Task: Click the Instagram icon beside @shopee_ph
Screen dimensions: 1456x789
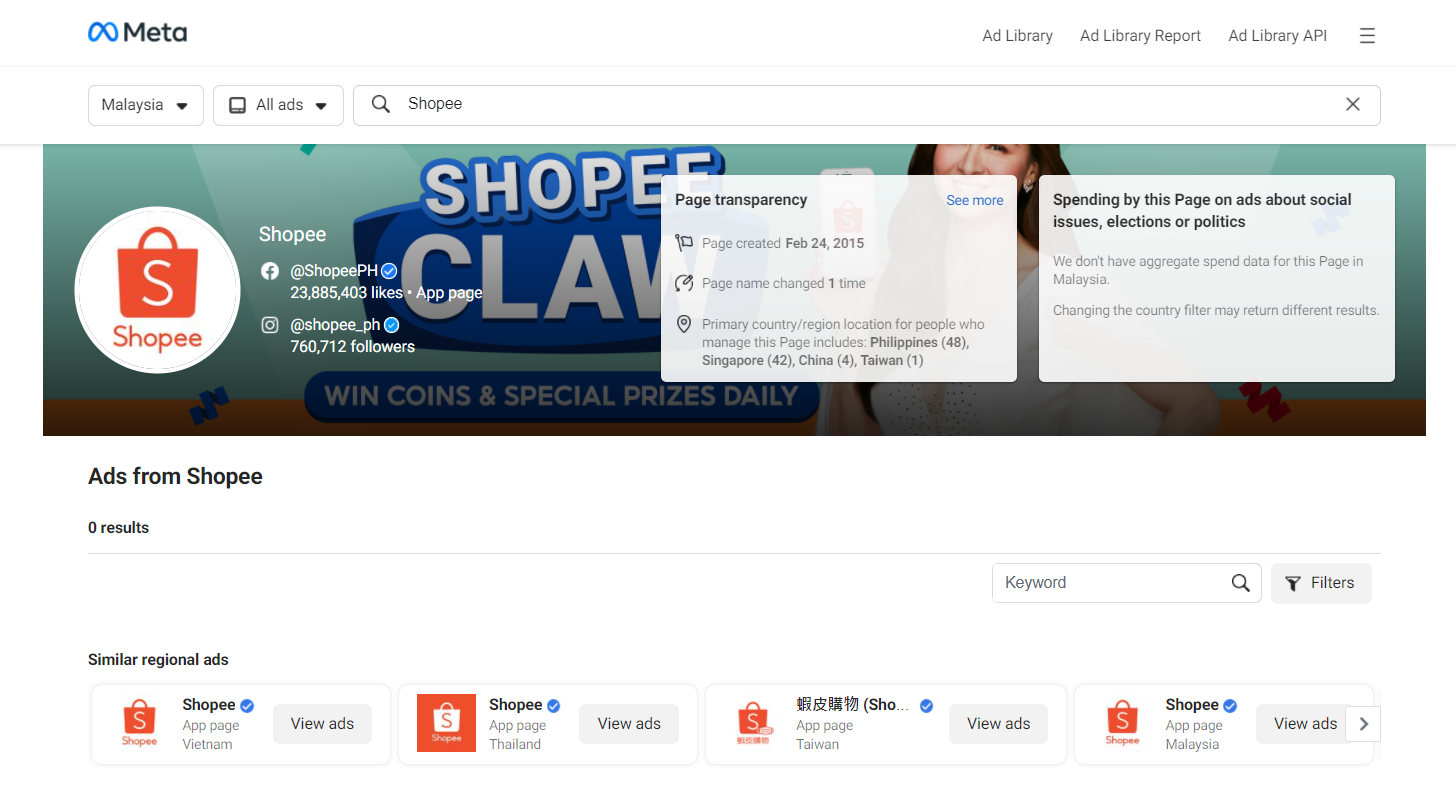Action: pyautogui.click(x=269, y=325)
